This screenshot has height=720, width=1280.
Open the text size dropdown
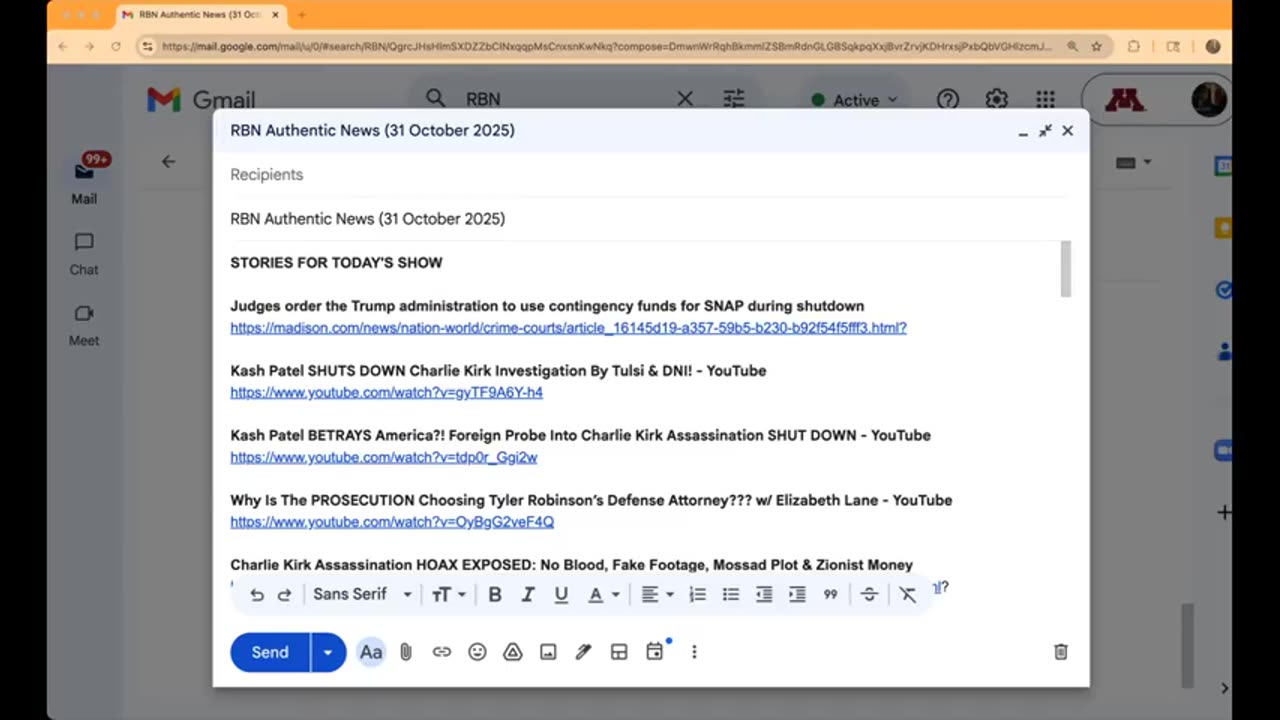tap(449, 595)
